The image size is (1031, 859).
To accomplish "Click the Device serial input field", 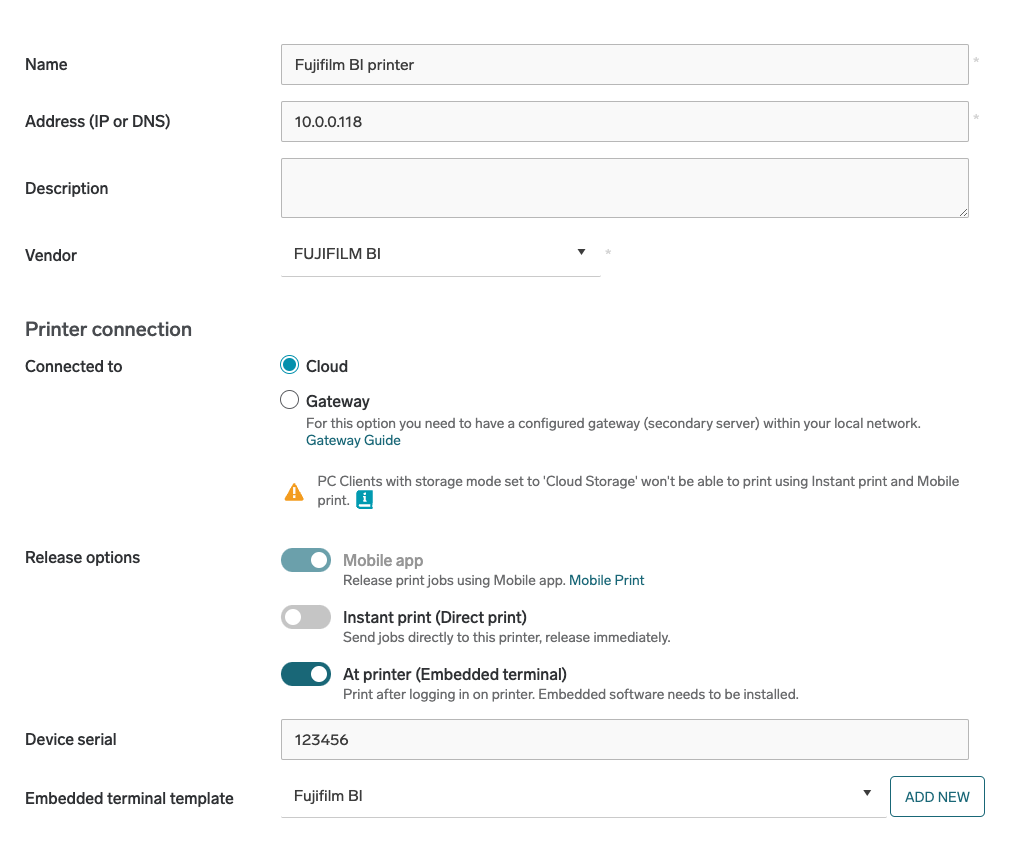I will point(624,740).
